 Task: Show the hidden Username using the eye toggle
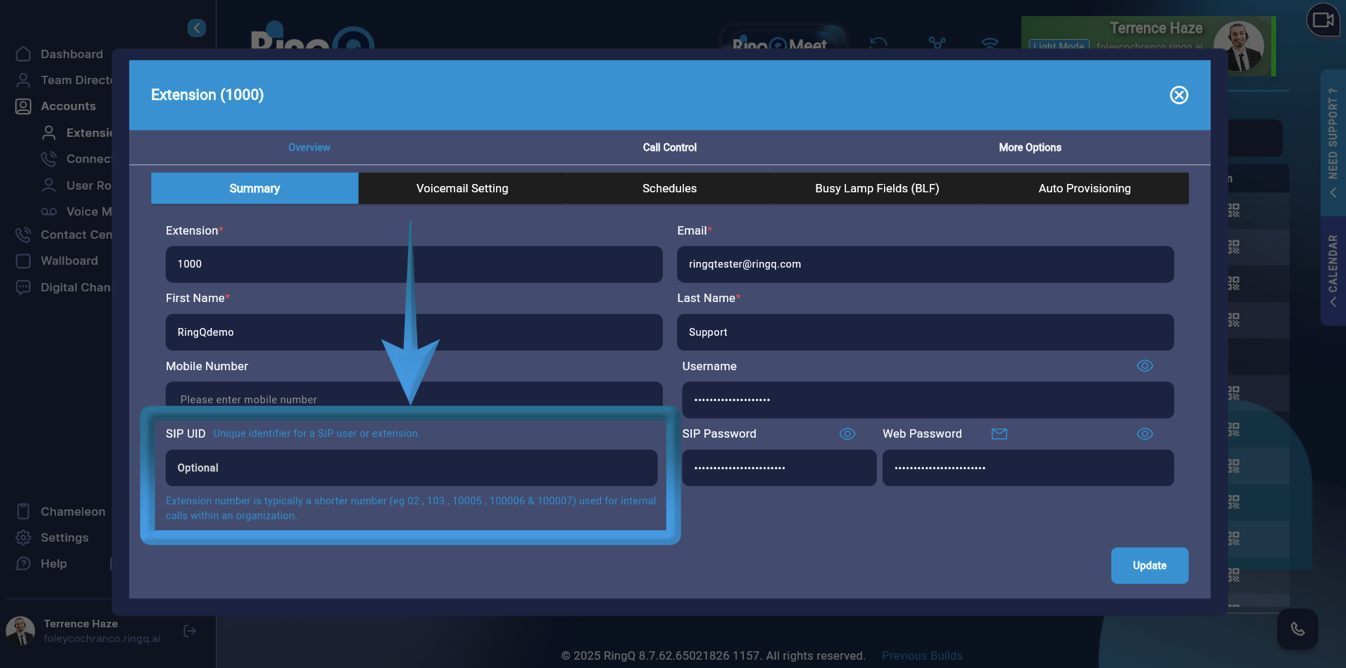[1145, 365]
